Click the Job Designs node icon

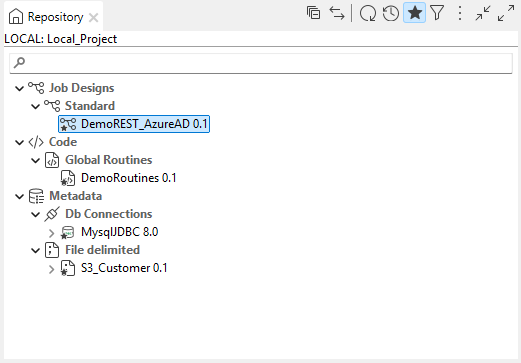click(36, 88)
